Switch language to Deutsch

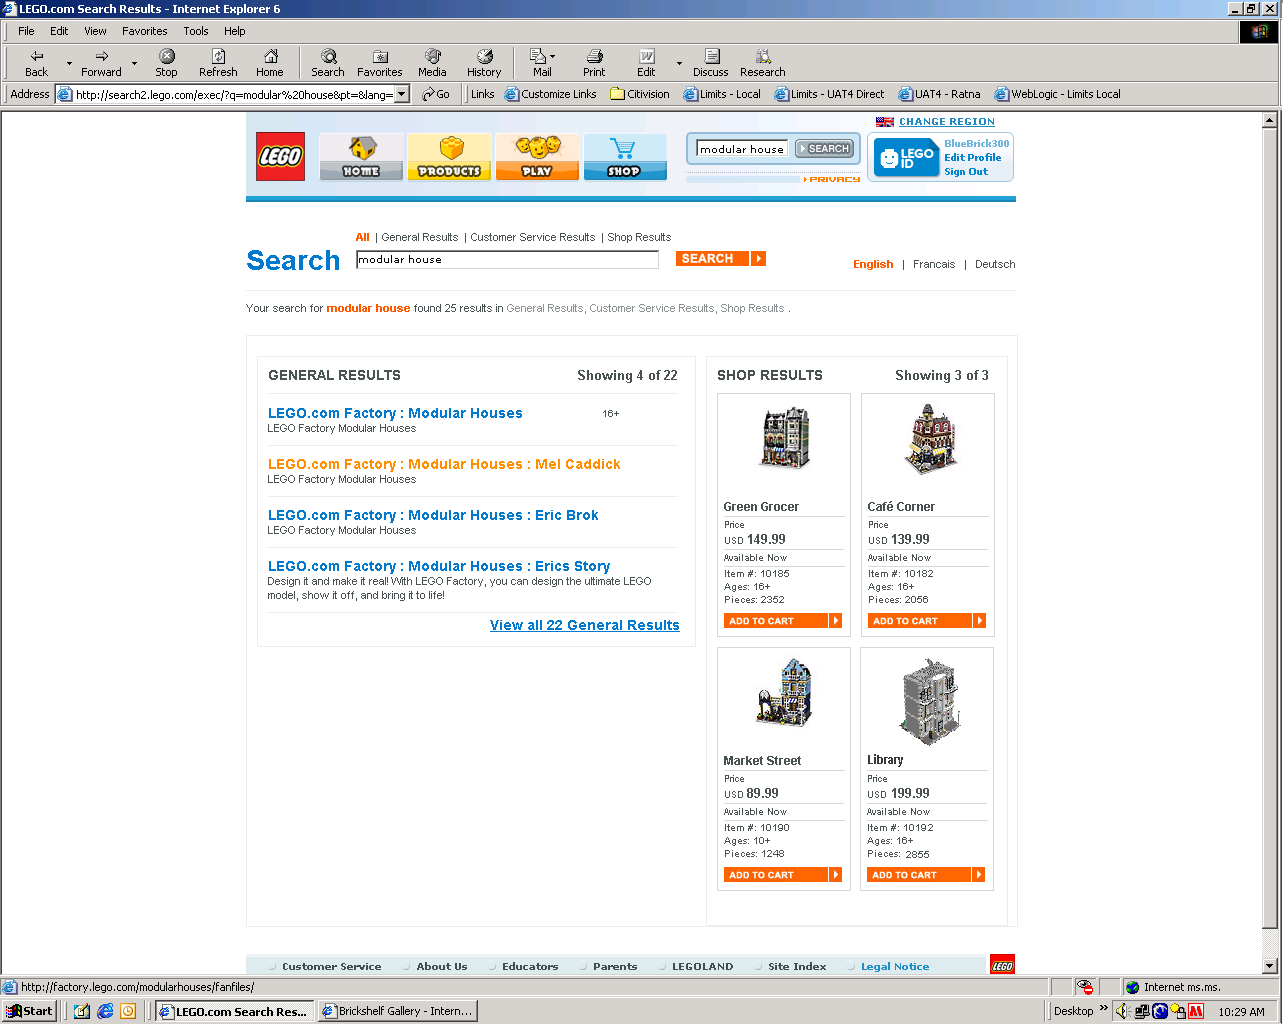(994, 264)
